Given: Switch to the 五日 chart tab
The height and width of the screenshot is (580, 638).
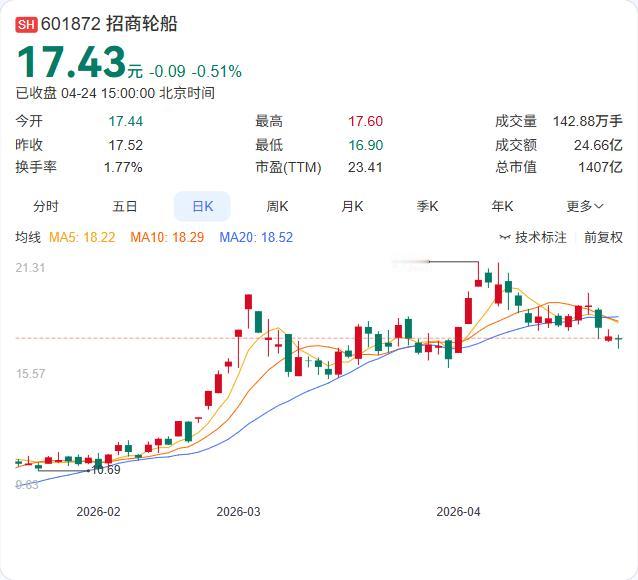Looking at the screenshot, I should click(x=125, y=206).
